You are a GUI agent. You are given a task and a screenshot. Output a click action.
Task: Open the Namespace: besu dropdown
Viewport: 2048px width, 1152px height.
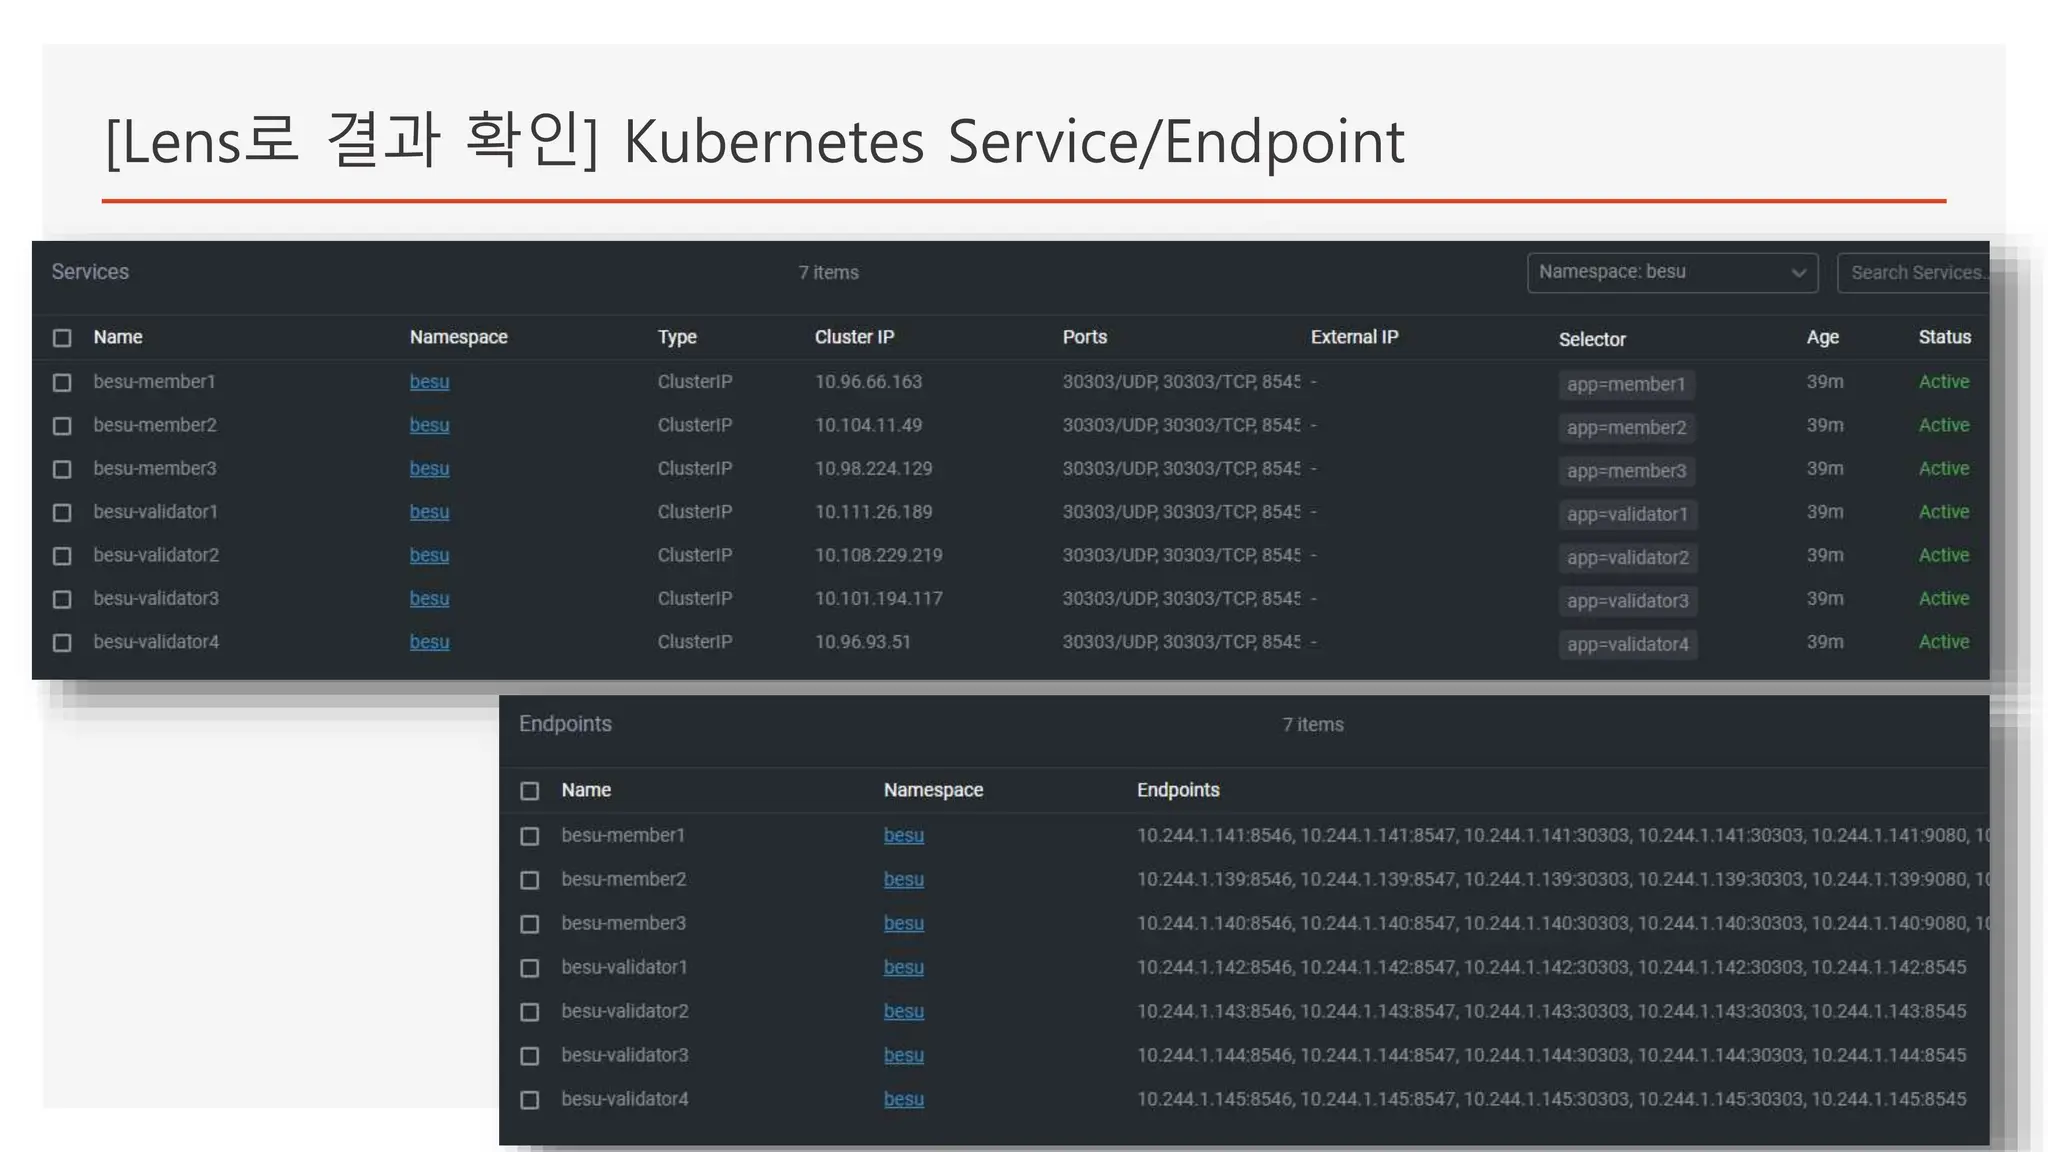tap(1660, 272)
